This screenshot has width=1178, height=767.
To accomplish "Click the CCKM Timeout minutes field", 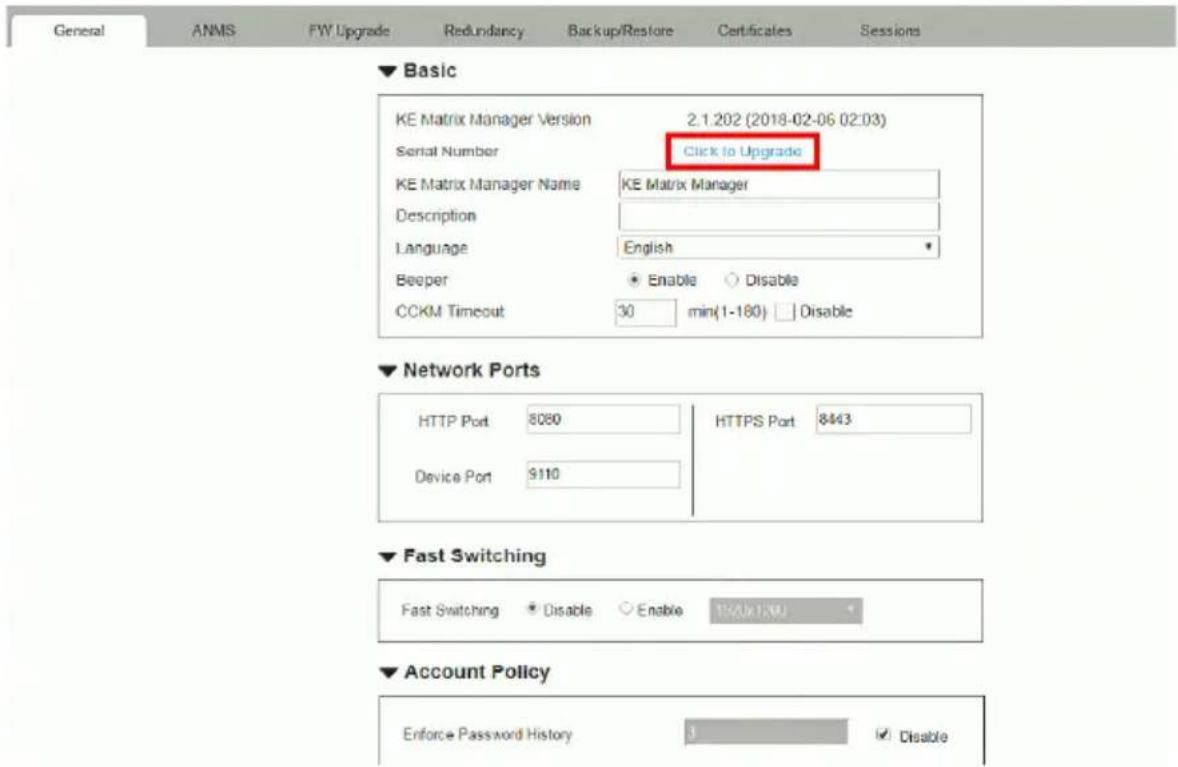I will pos(645,313).
